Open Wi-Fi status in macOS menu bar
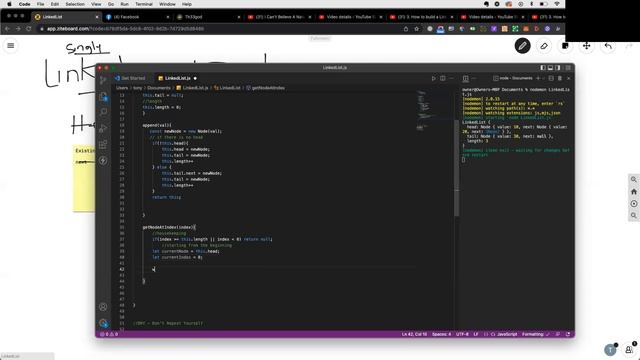Screen dimensions: 640x360 pos(557,4)
